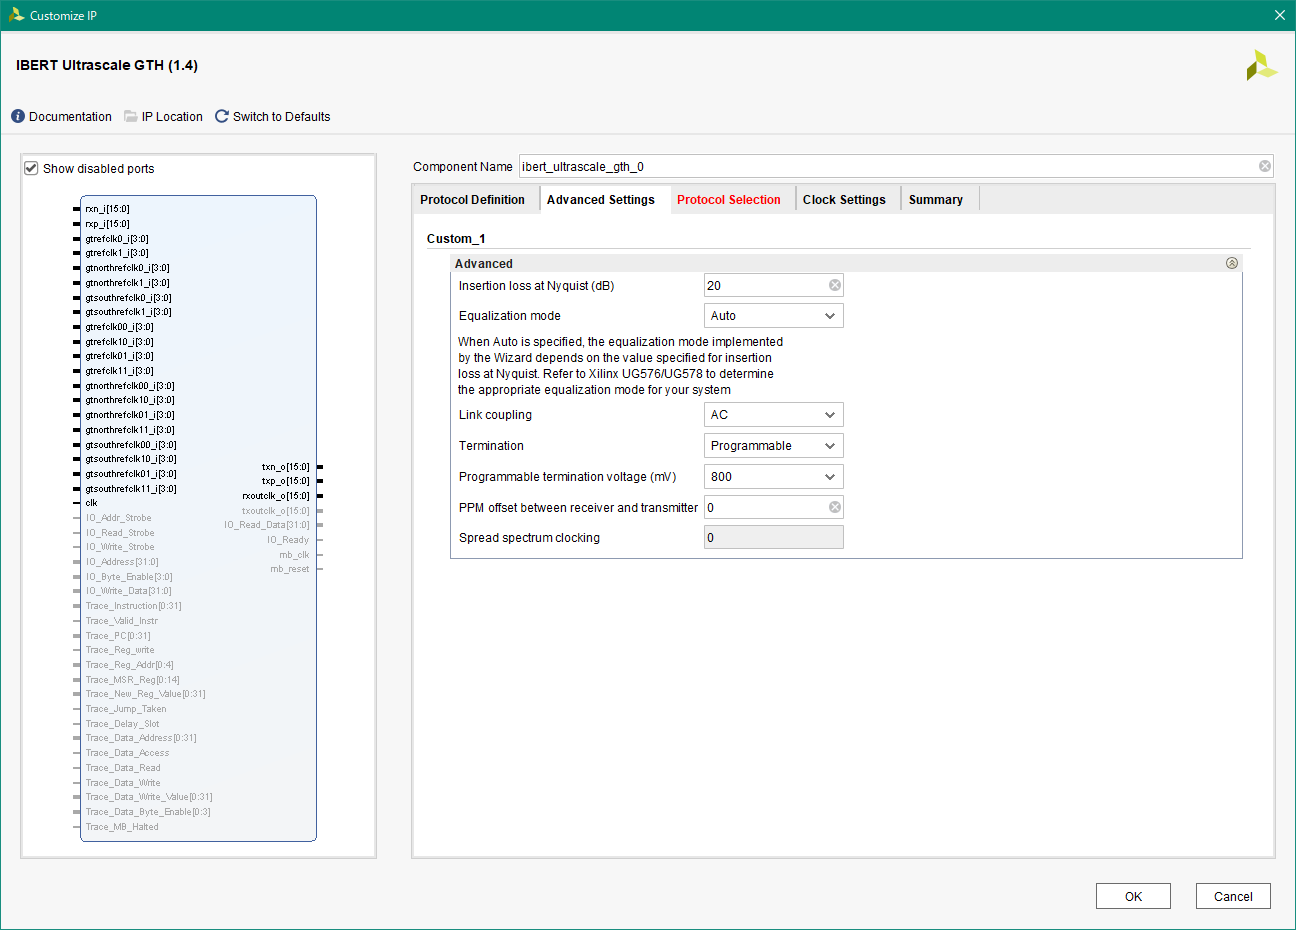The image size is (1296, 930).
Task: Select the IO_Addr_Strobe port
Action: (118, 518)
